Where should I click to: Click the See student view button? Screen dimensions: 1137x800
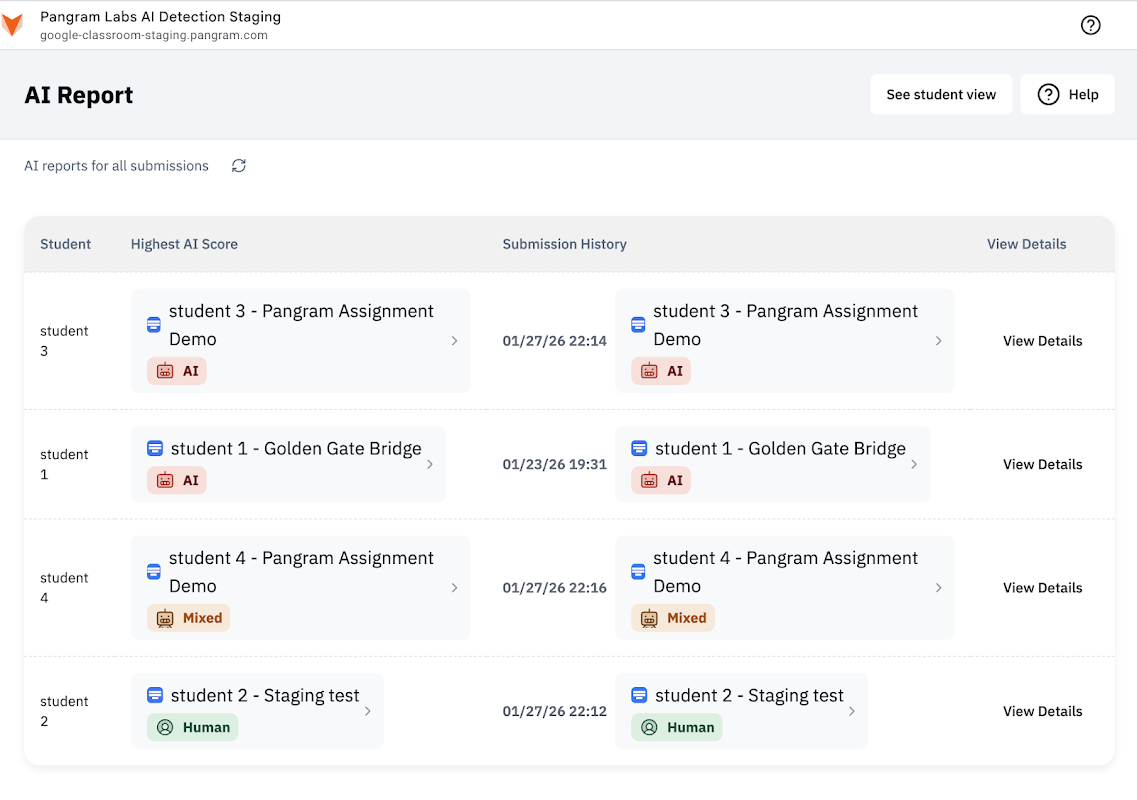coord(941,95)
